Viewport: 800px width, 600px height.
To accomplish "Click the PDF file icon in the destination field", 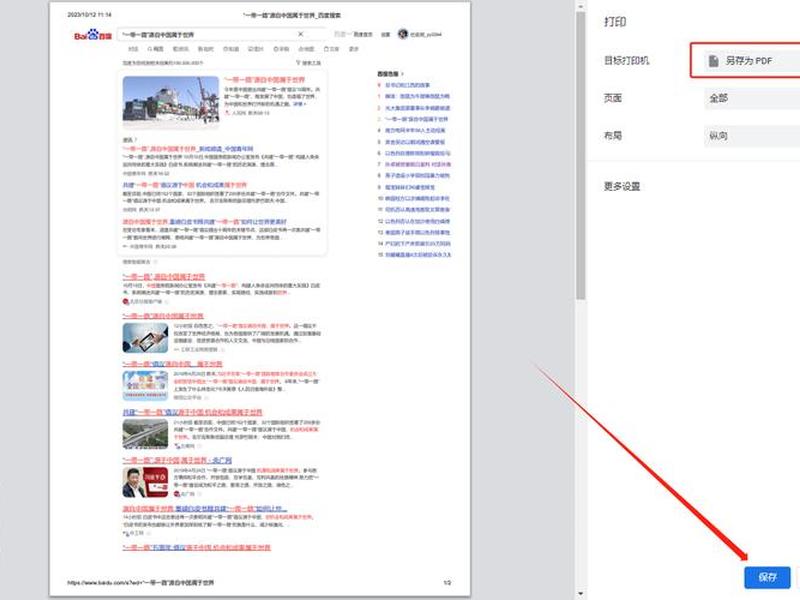I will coord(714,61).
